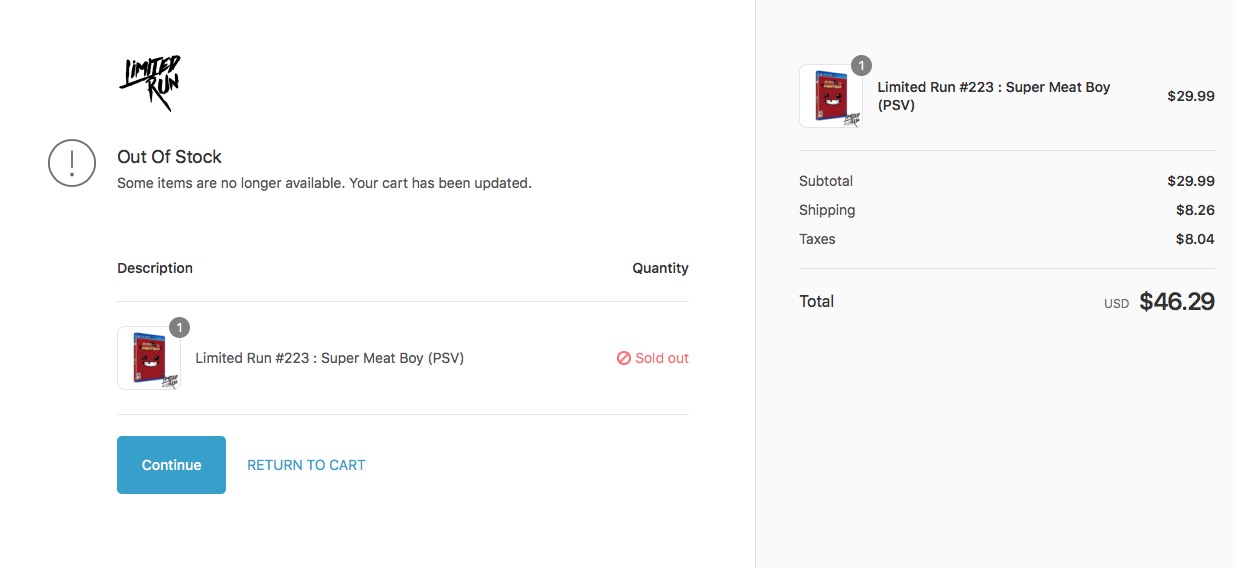Open Super Meat Boy thumbnail in order summary
This screenshot has height=568, width=1236.
click(831, 96)
